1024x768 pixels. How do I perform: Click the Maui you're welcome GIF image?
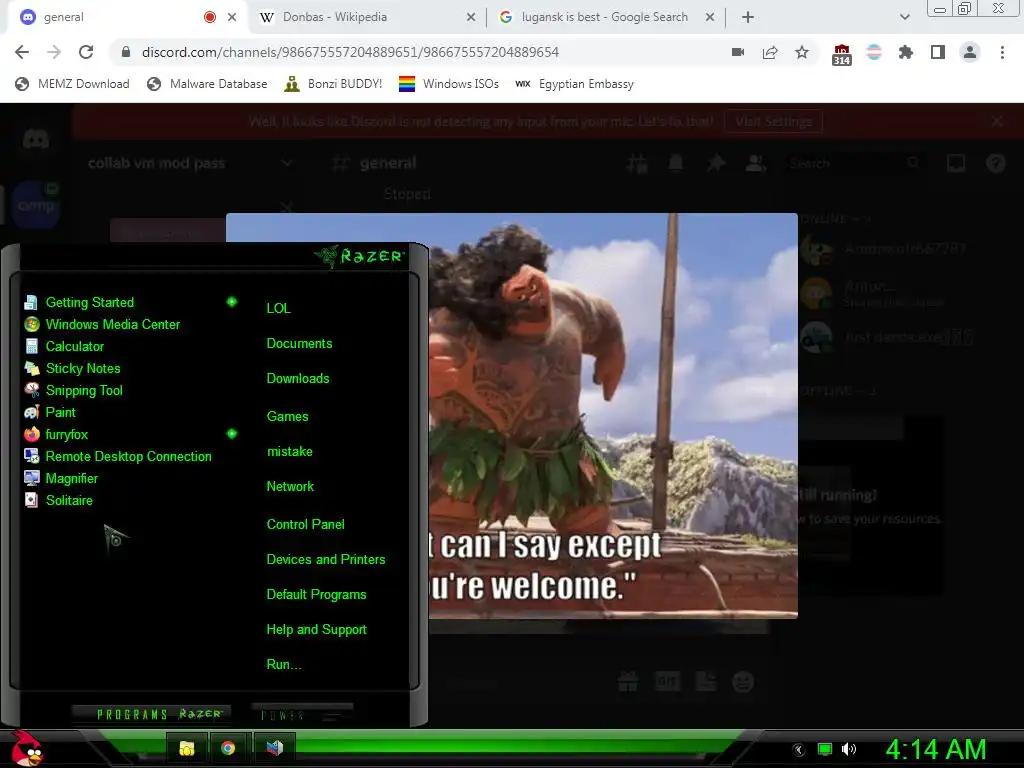613,415
